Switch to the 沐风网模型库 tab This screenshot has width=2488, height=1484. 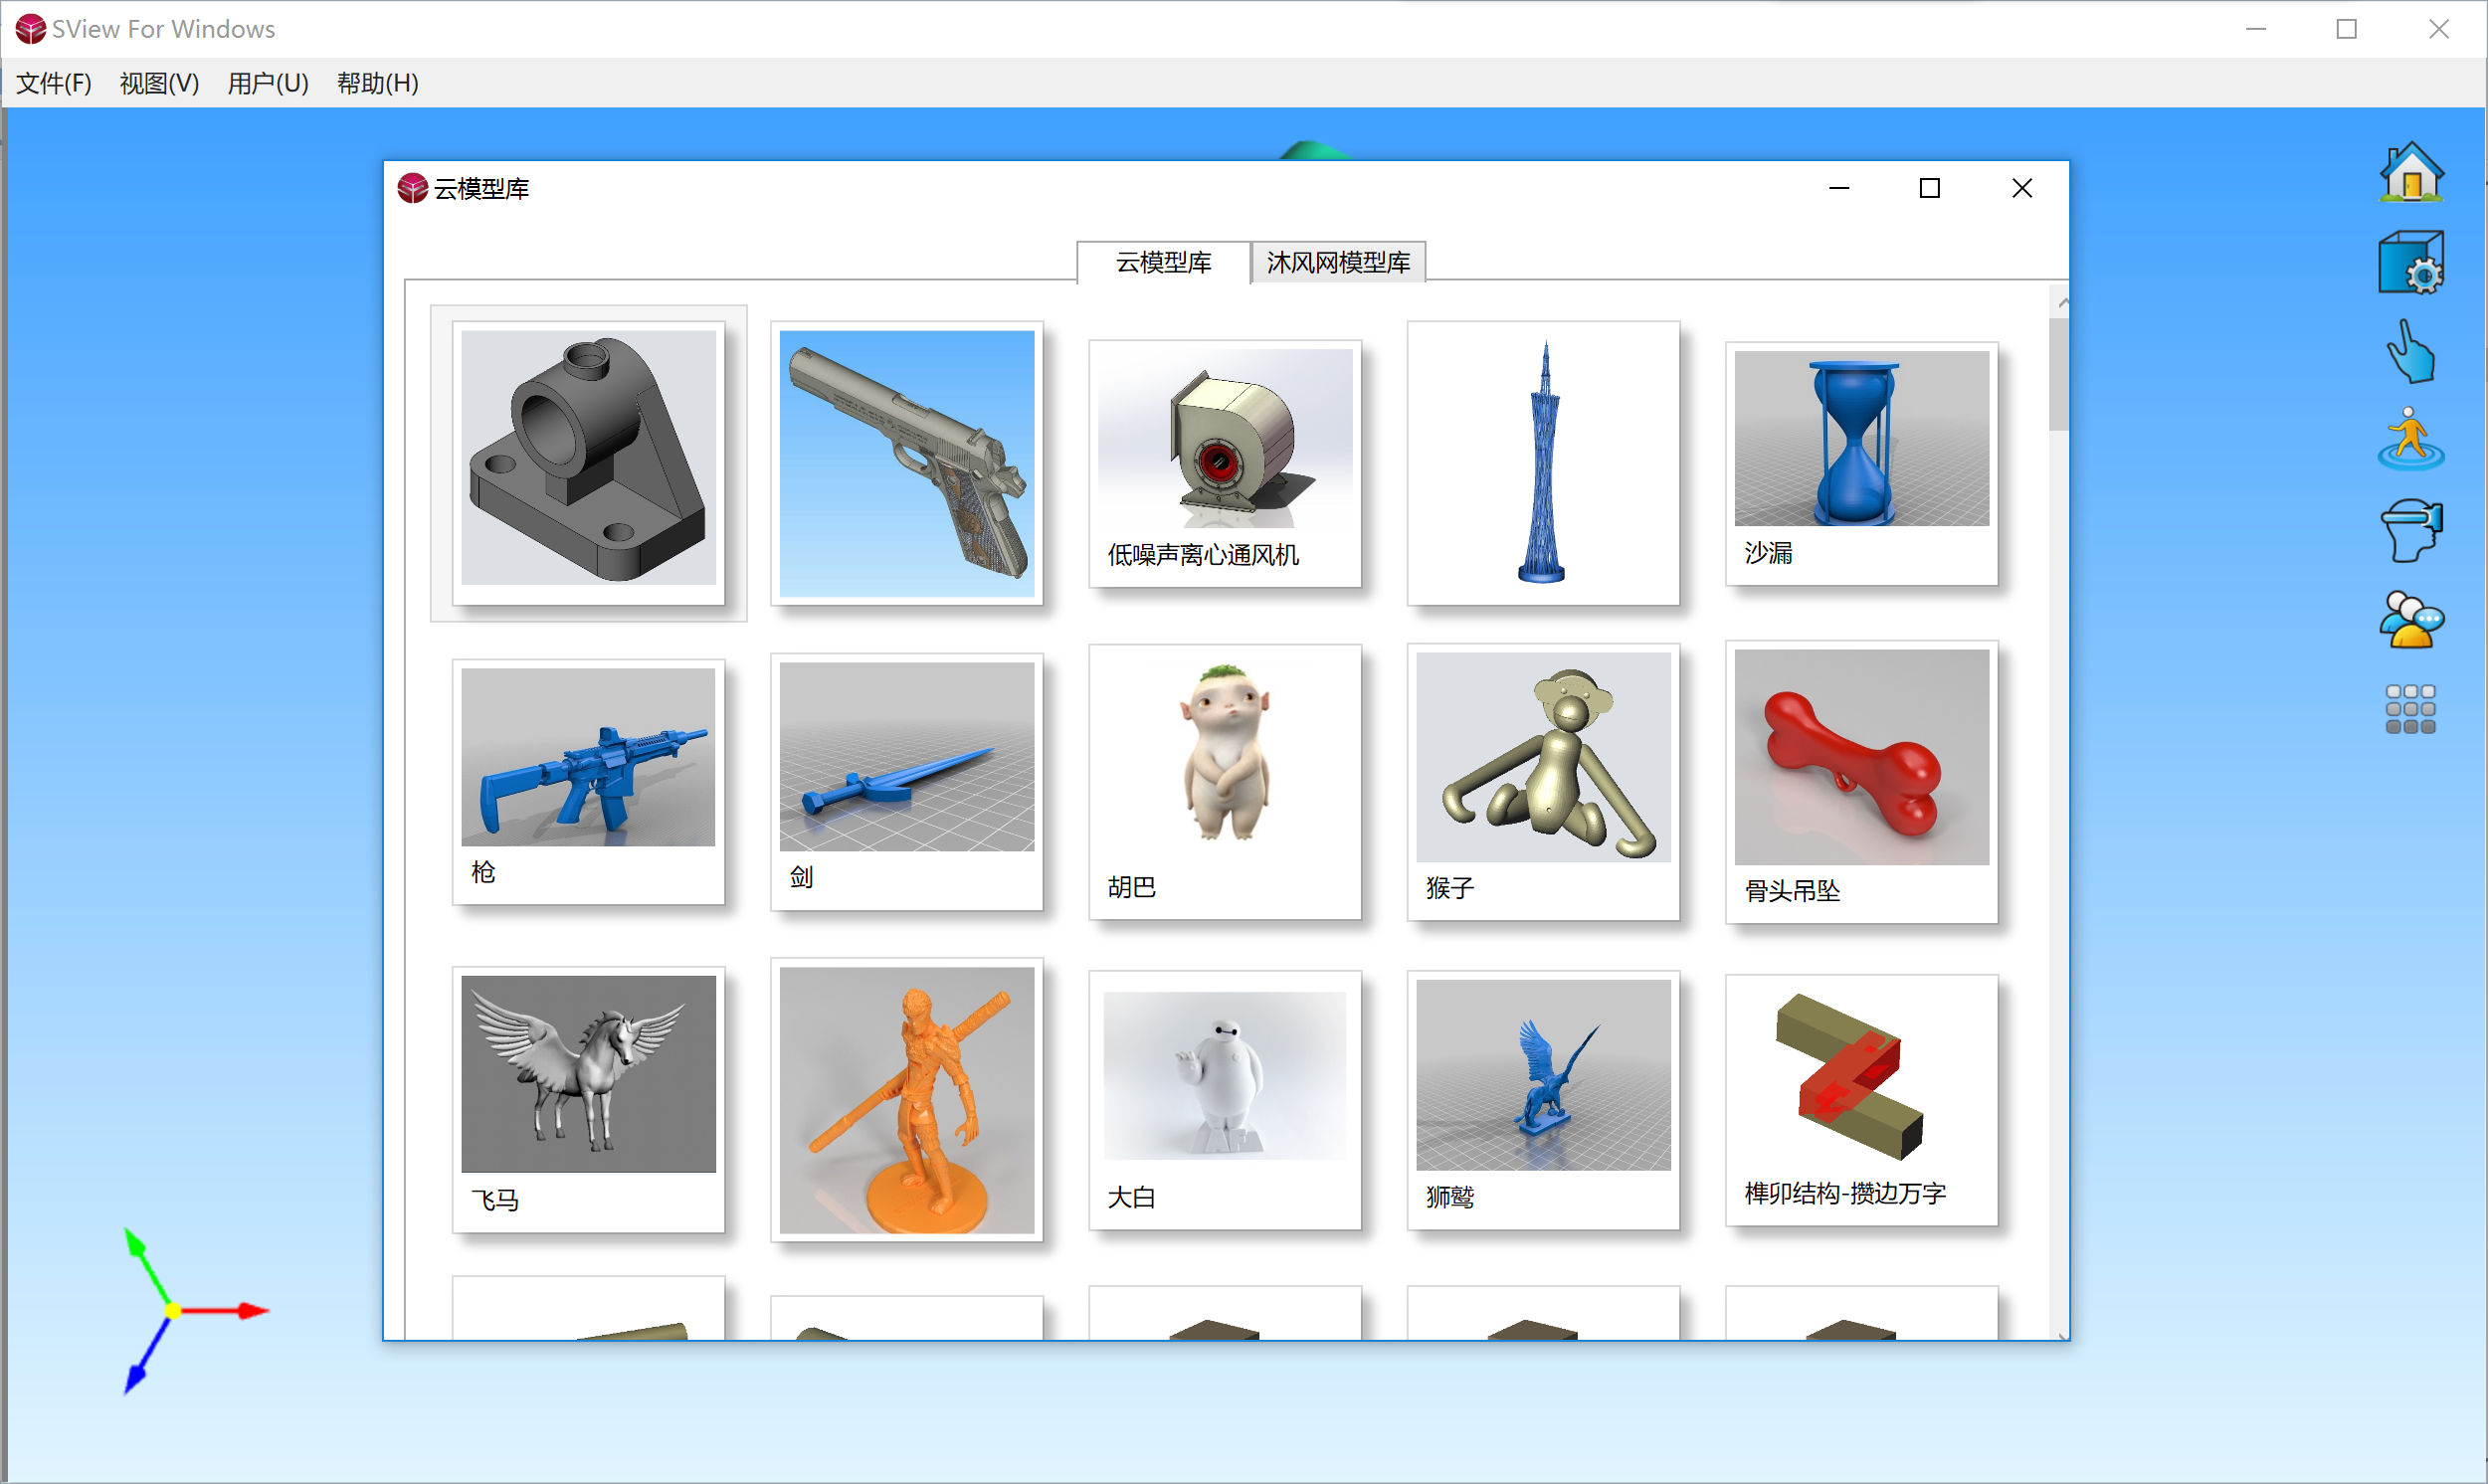coord(1338,262)
